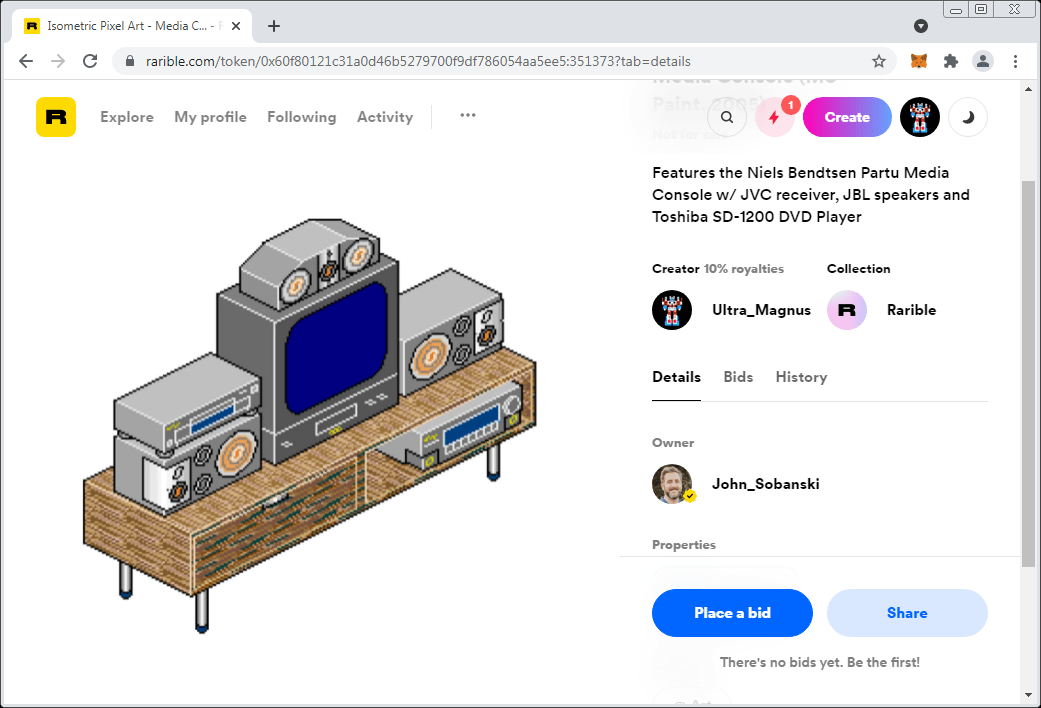Open the Chrome profile icon
The height and width of the screenshot is (708, 1041).
[983, 61]
